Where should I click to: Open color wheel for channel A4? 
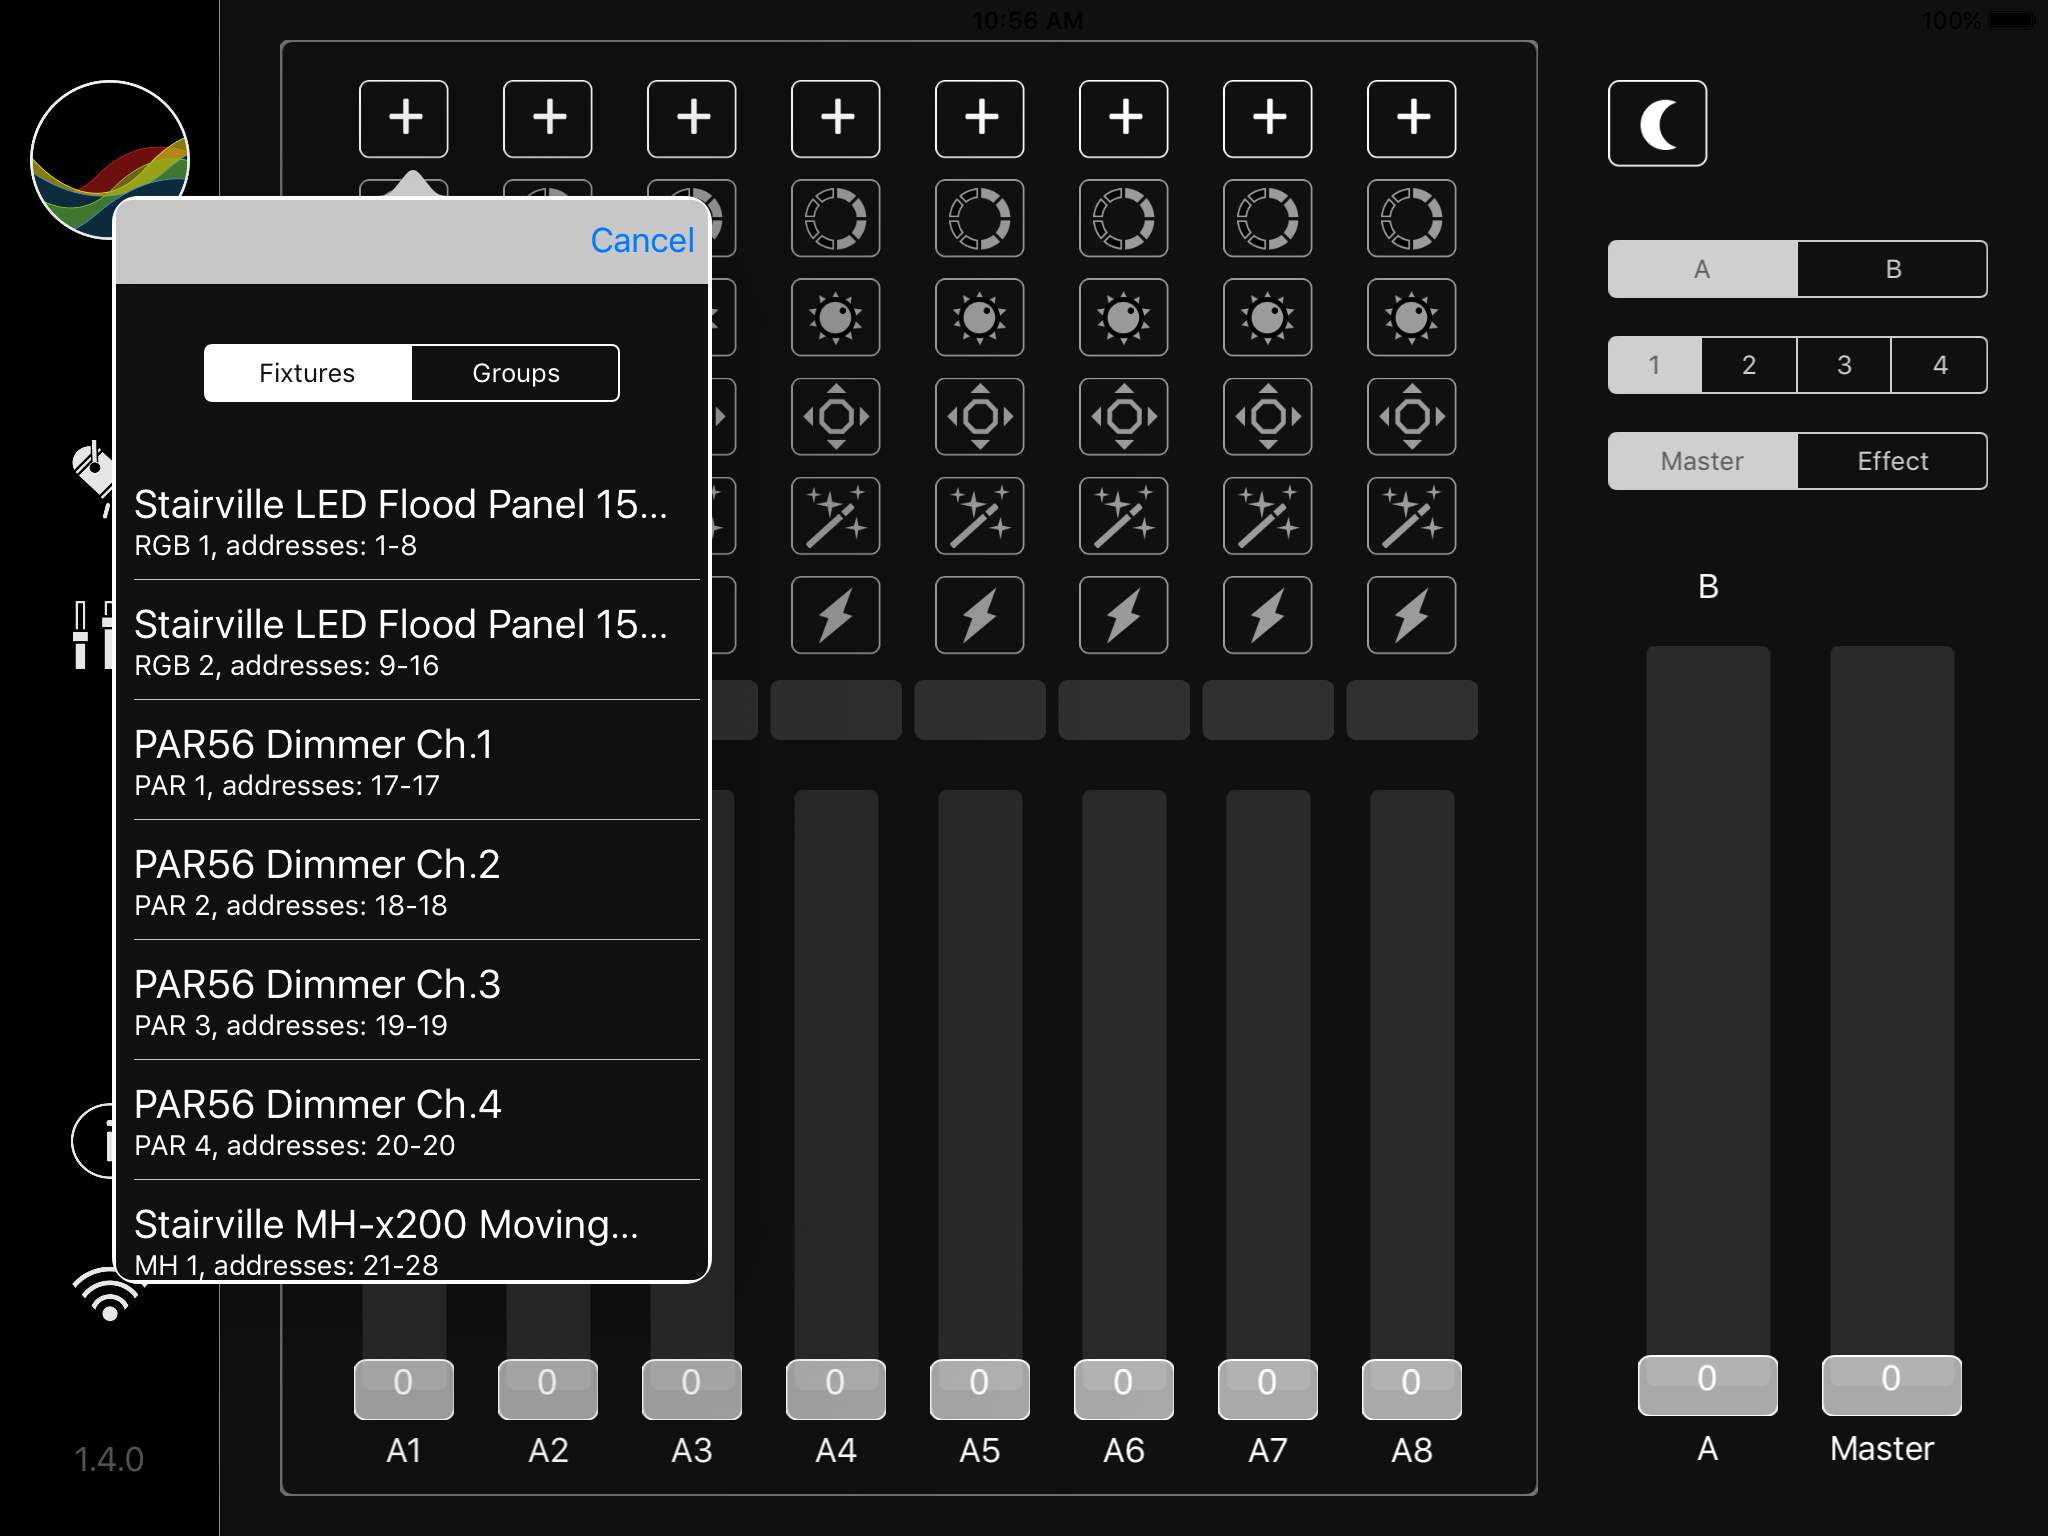835,218
